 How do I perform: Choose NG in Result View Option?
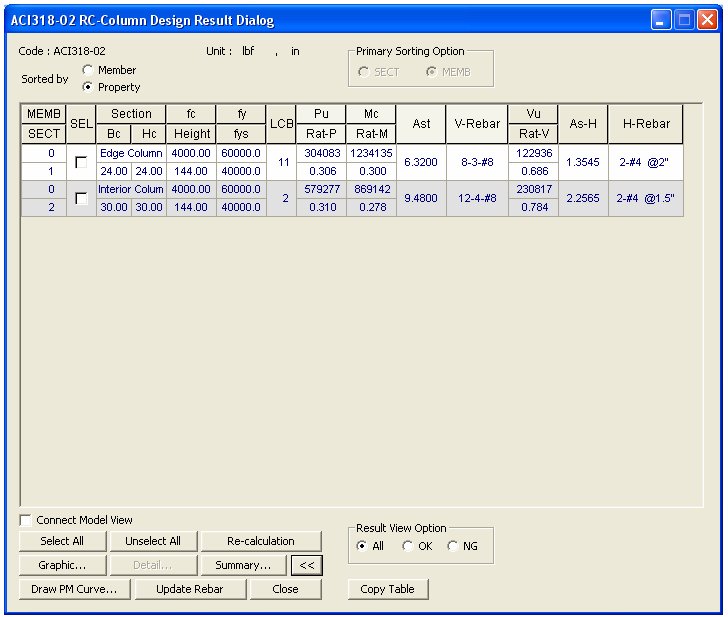[x=453, y=546]
